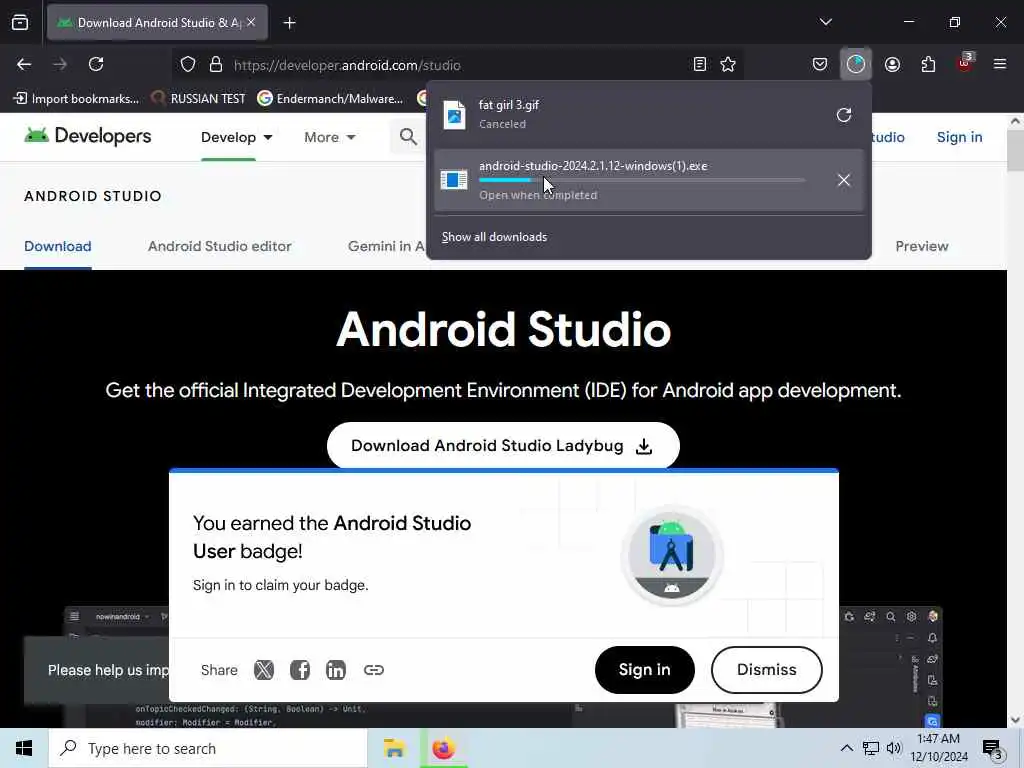Reload the current page
Screen dimensions: 1024x768
pyautogui.click(x=96, y=65)
